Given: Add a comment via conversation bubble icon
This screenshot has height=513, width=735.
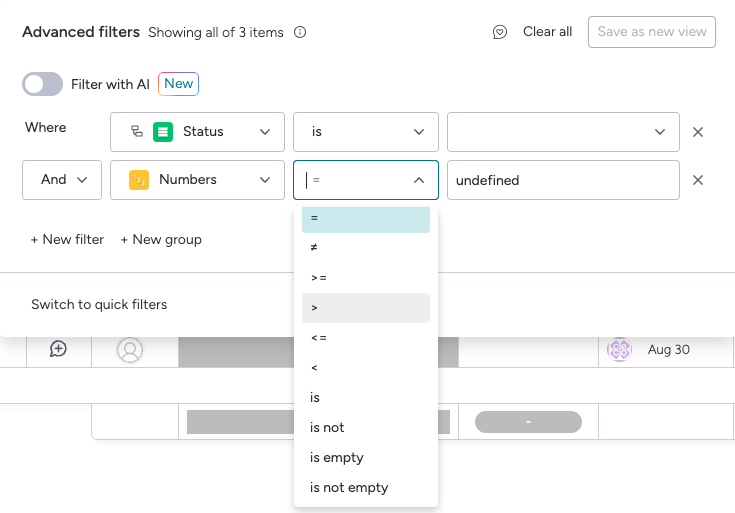Looking at the screenshot, I should [58, 349].
